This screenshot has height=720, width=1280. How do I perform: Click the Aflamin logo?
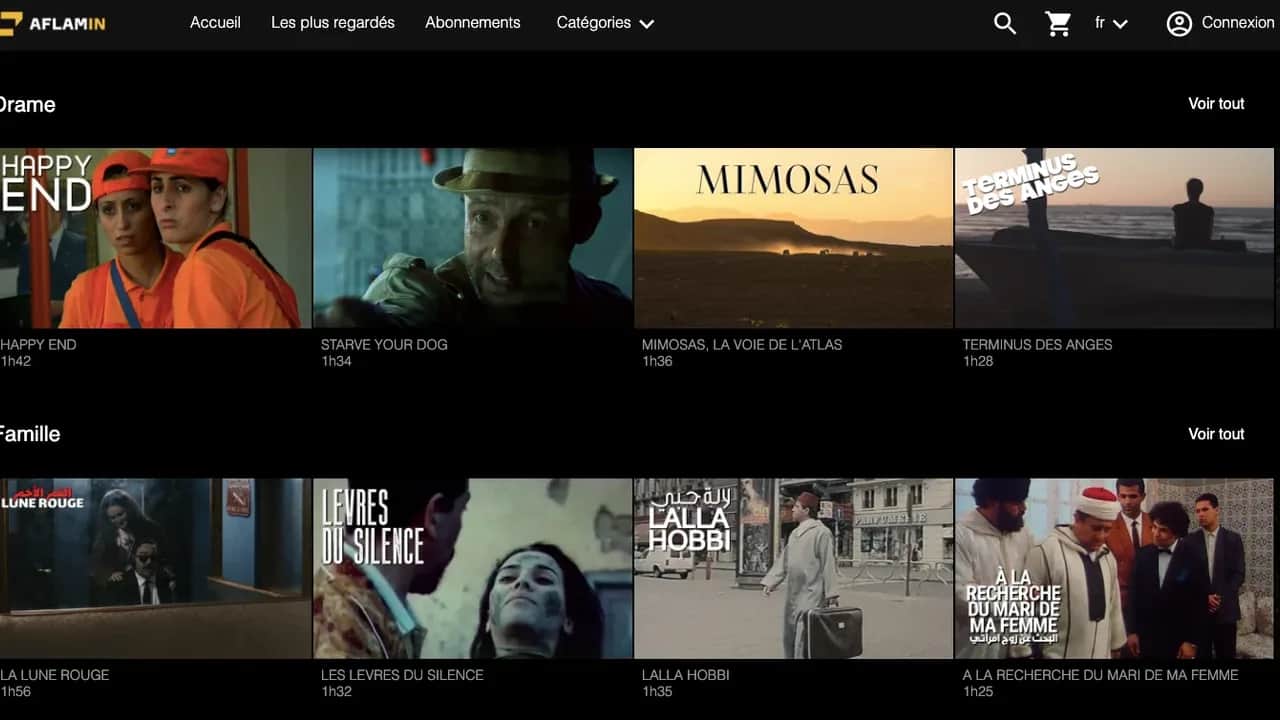(x=52, y=23)
